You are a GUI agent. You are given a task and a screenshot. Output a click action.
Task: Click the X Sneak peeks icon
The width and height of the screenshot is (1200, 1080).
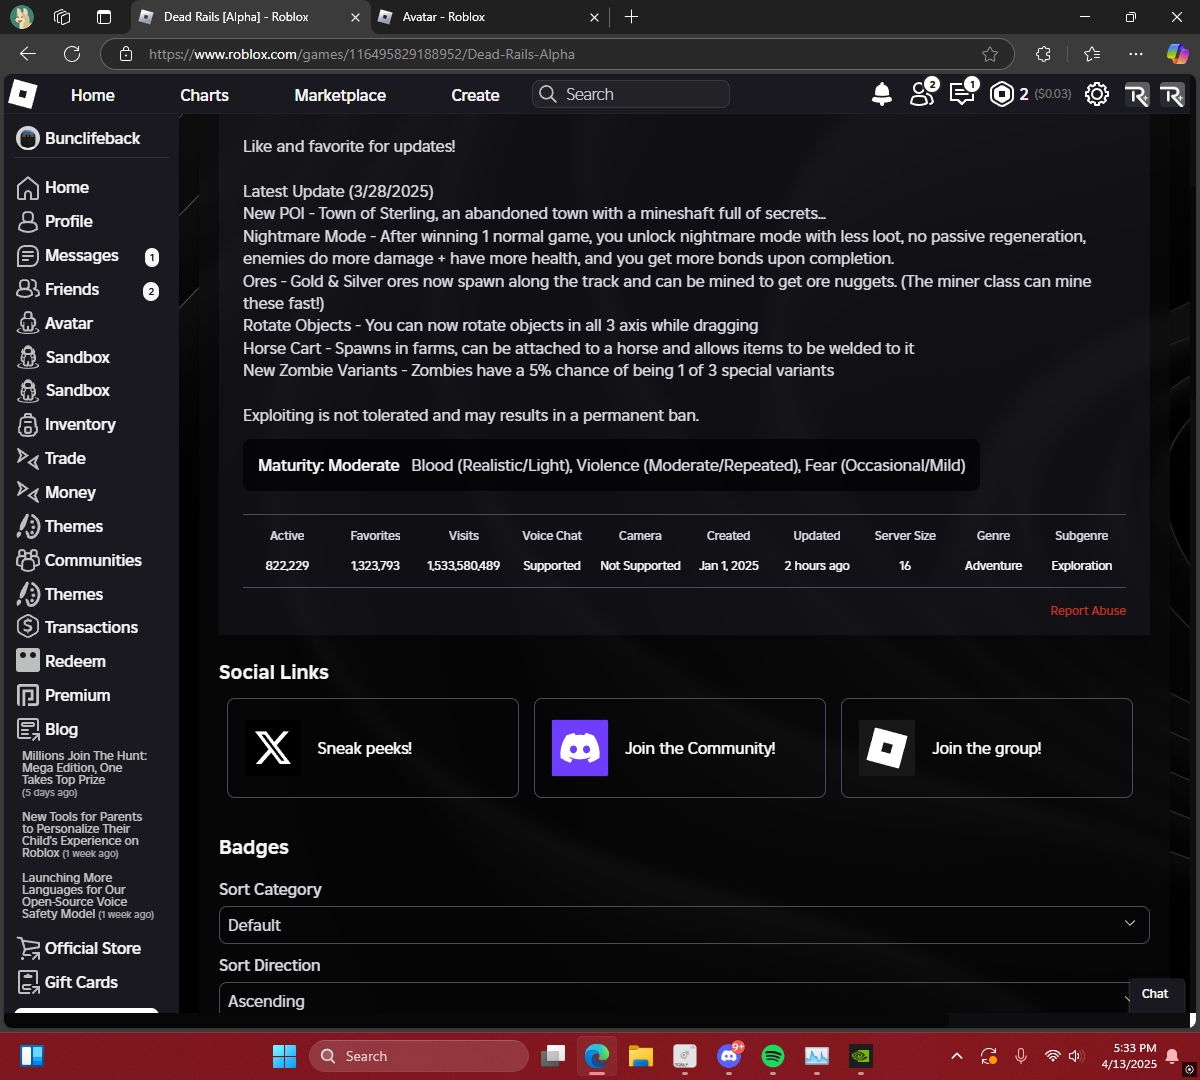[x=273, y=748]
